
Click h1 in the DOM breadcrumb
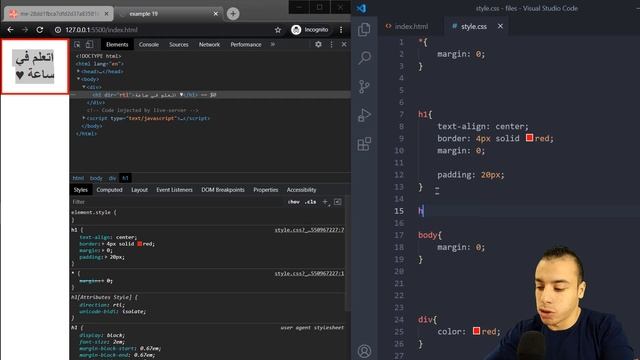[x=125, y=178]
